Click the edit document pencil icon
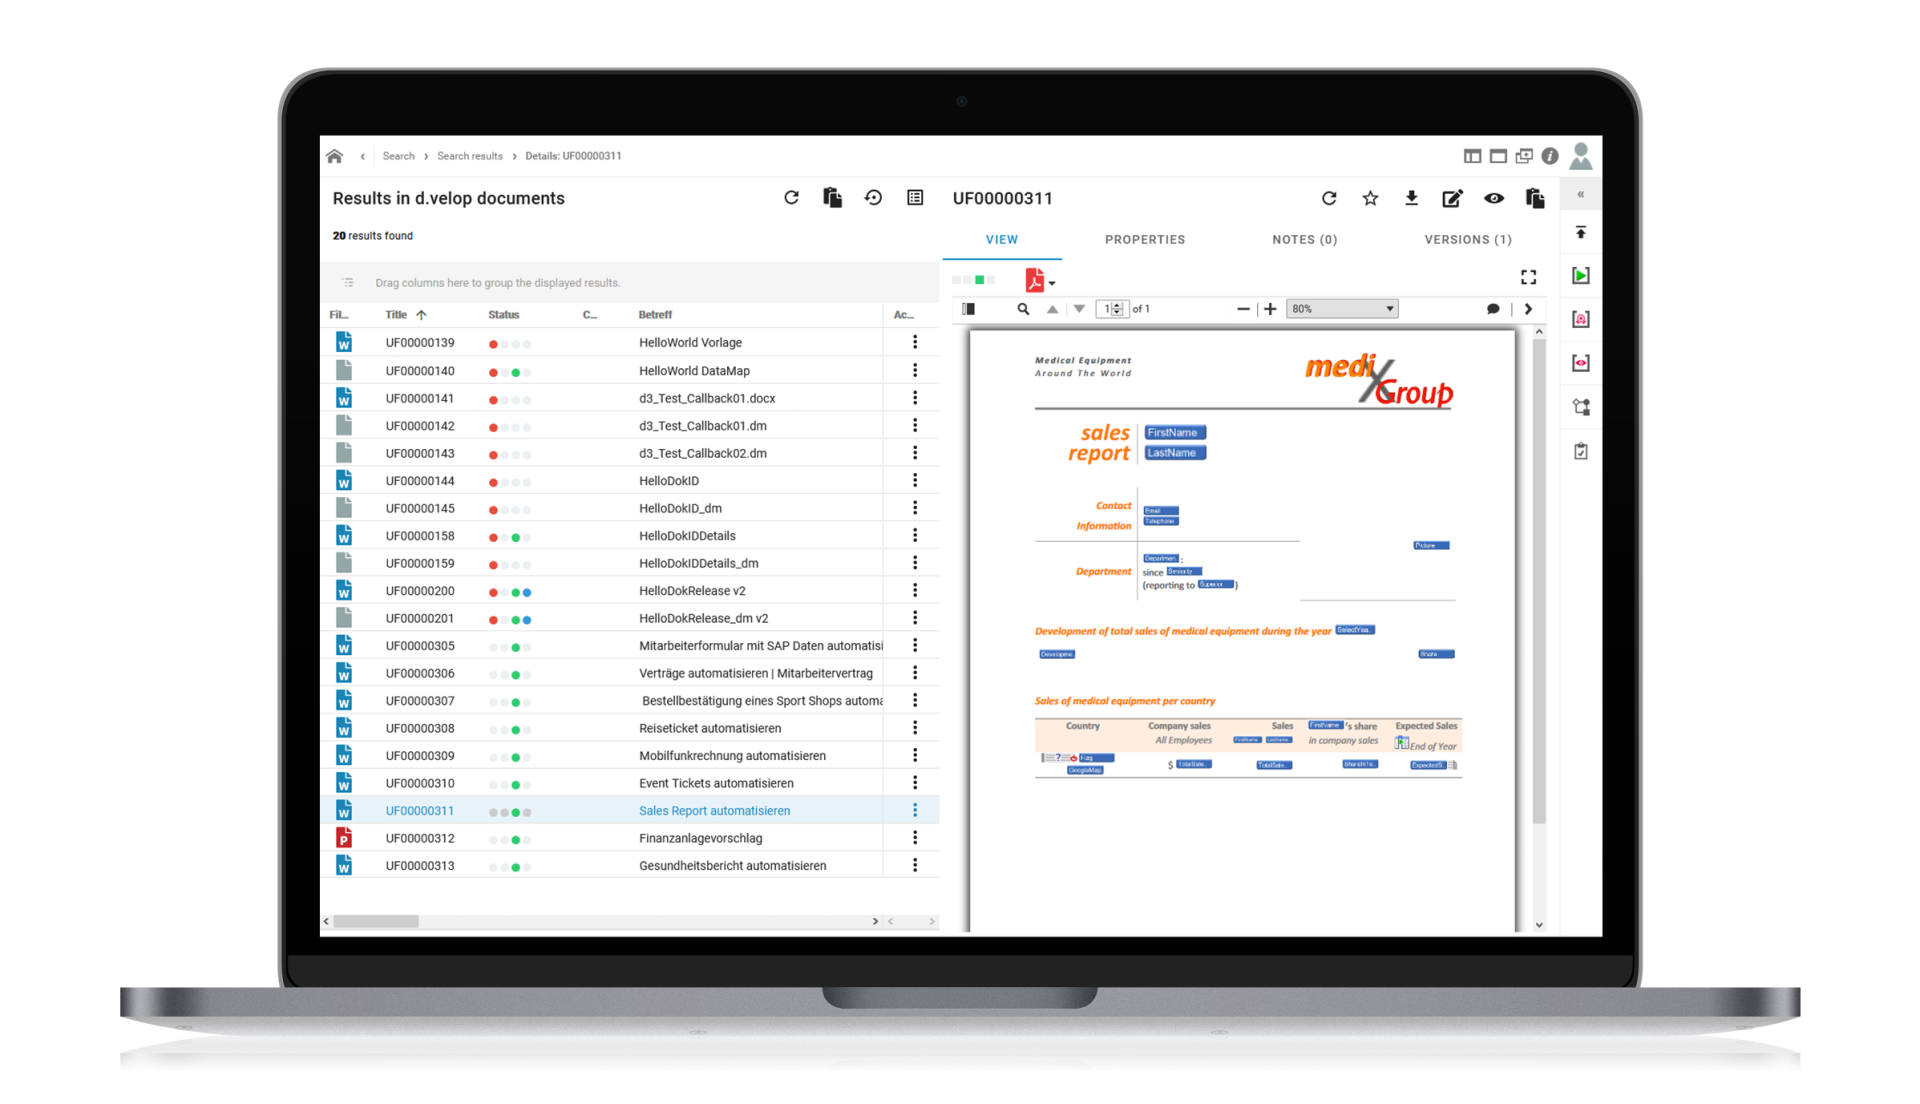This screenshot has width=1920, height=1104. point(1452,198)
